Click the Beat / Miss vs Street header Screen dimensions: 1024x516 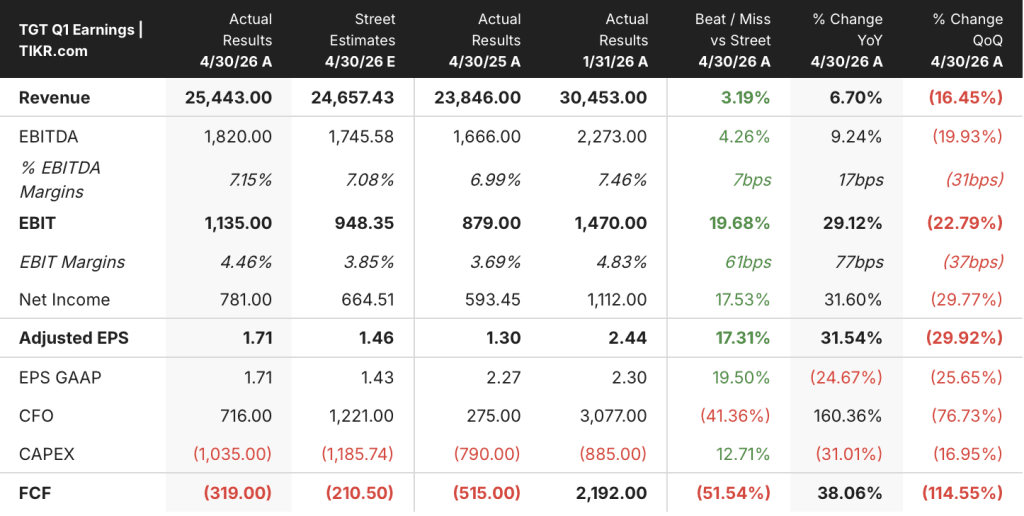(733, 40)
